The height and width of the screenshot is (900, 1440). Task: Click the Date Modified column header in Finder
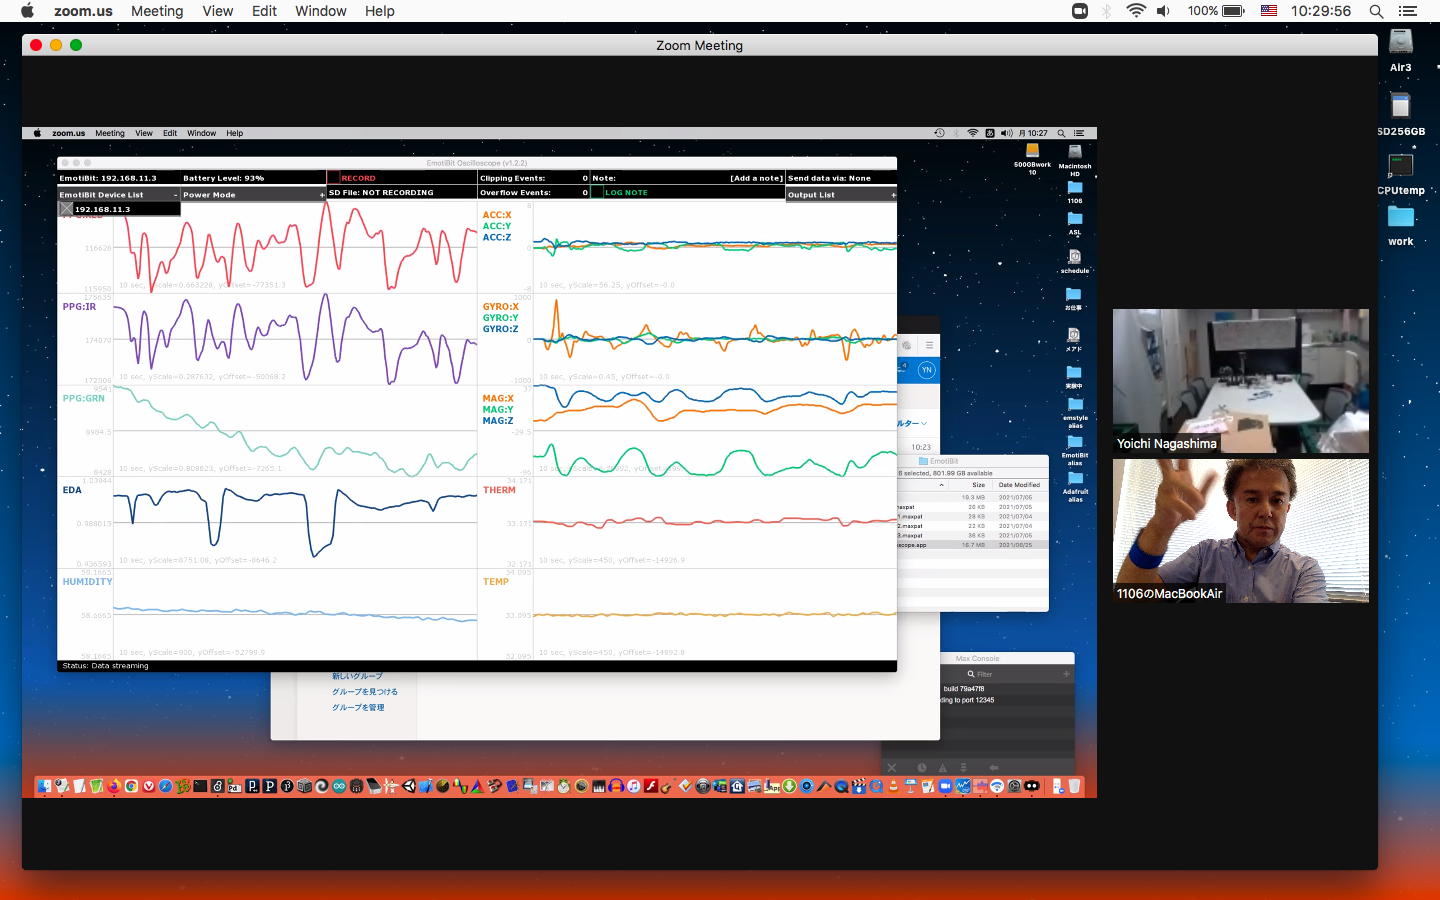[x=1019, y=485]
